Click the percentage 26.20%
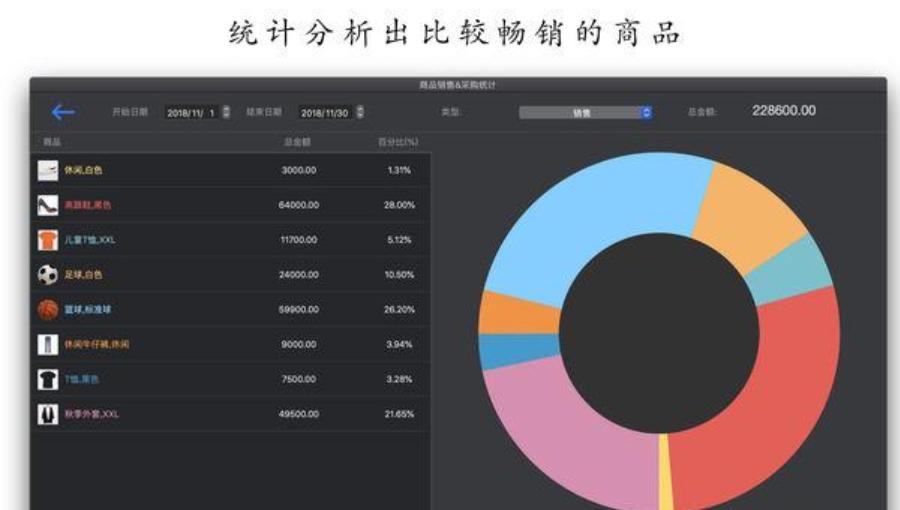Image resolution: width=900 pixels, height=510 pixels. pos(399,309)
